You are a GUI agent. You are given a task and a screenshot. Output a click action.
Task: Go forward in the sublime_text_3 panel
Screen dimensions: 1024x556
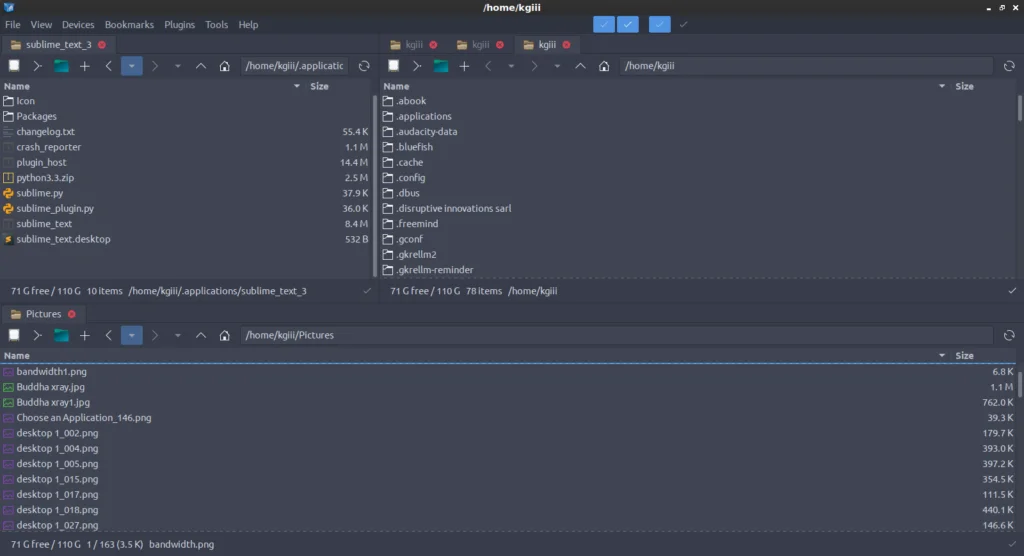pos(155,65)
